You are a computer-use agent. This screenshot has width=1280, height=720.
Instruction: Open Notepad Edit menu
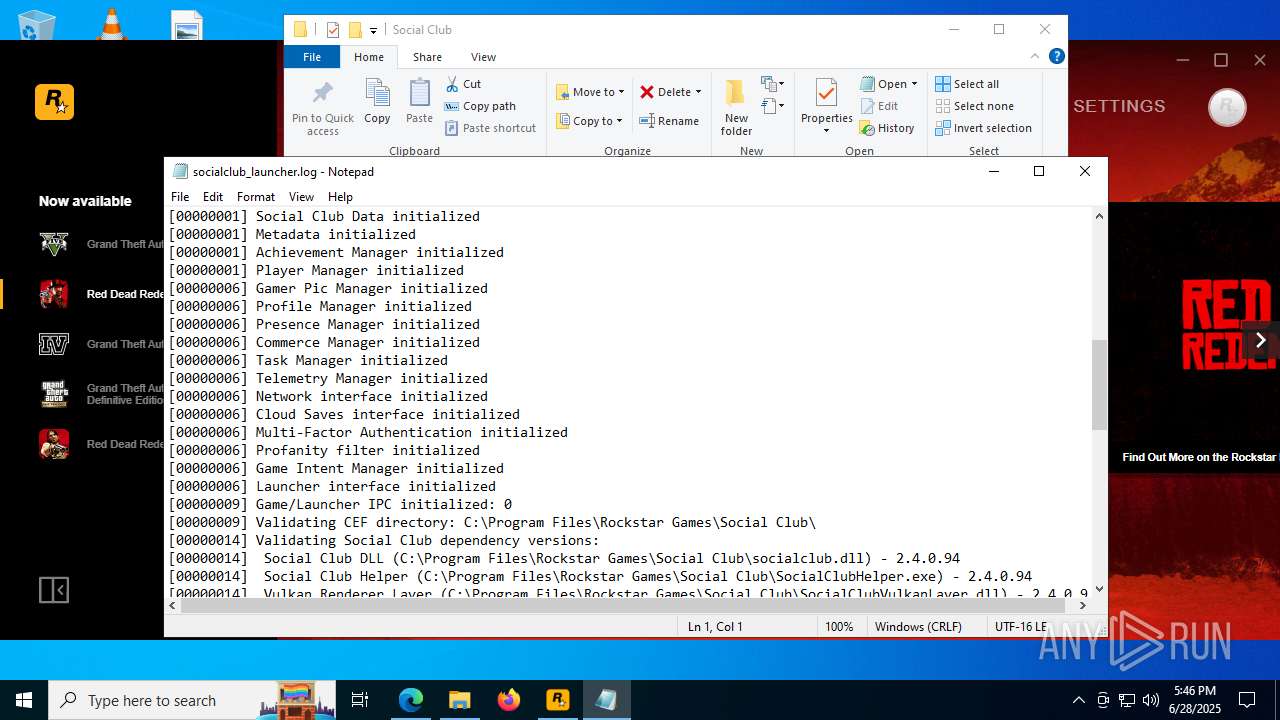213,197
